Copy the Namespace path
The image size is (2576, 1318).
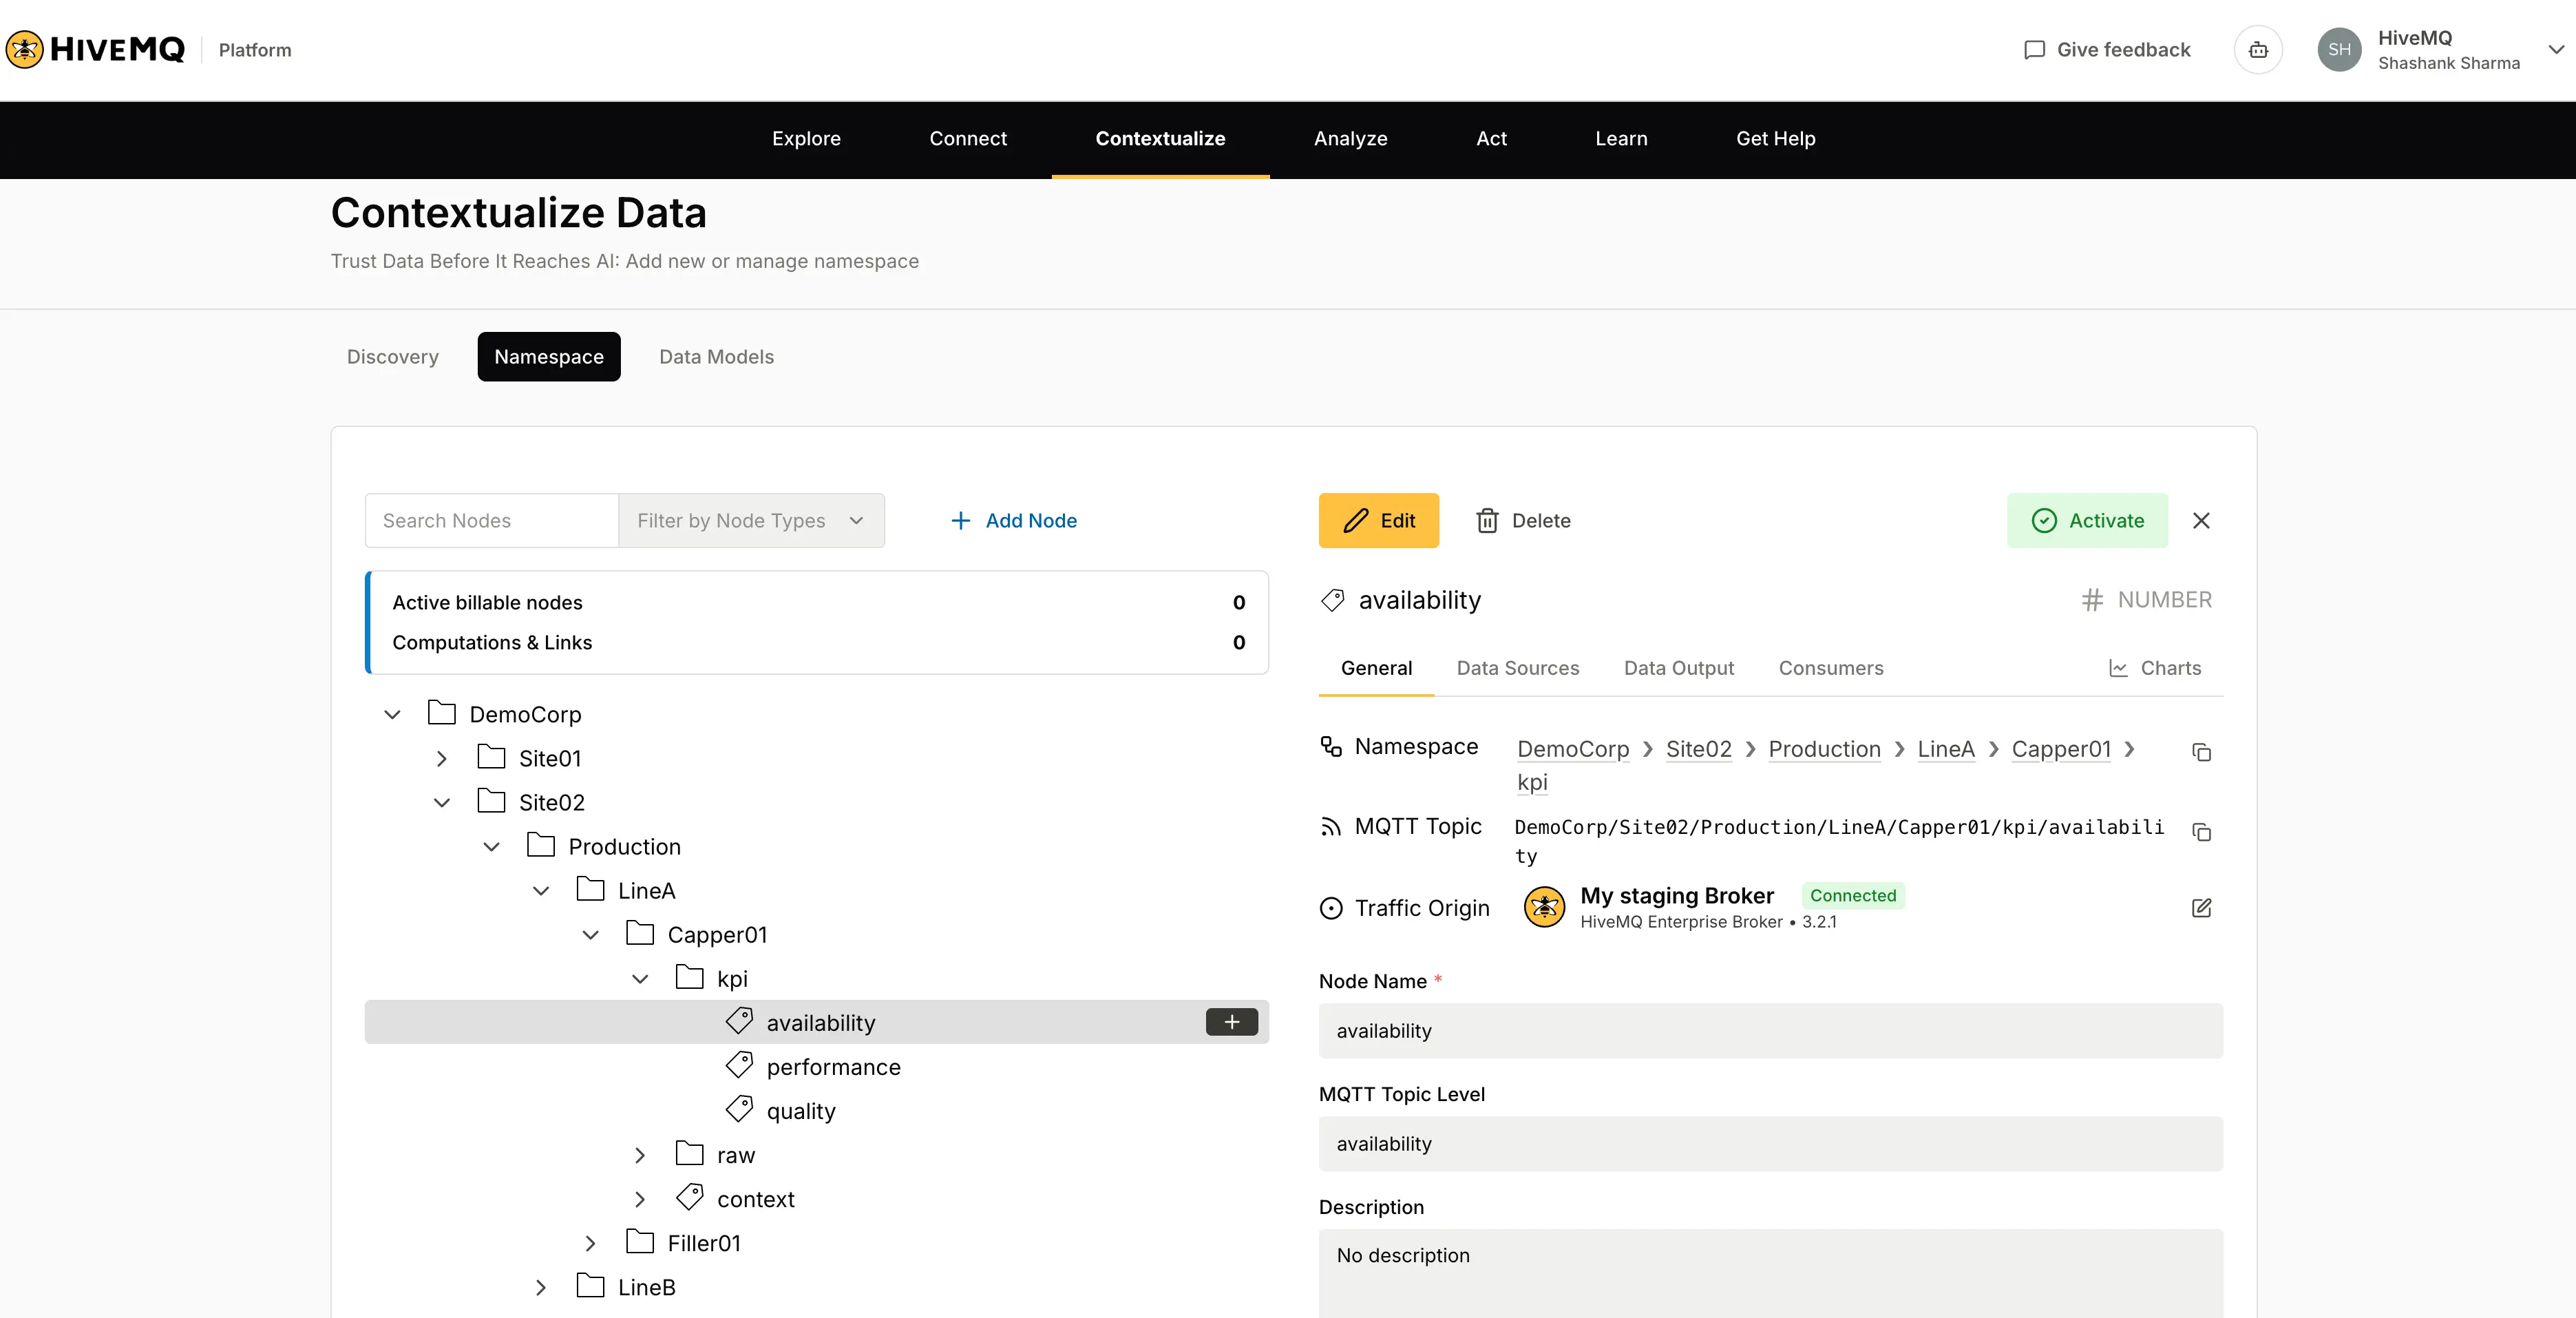tap(2201, 751)
